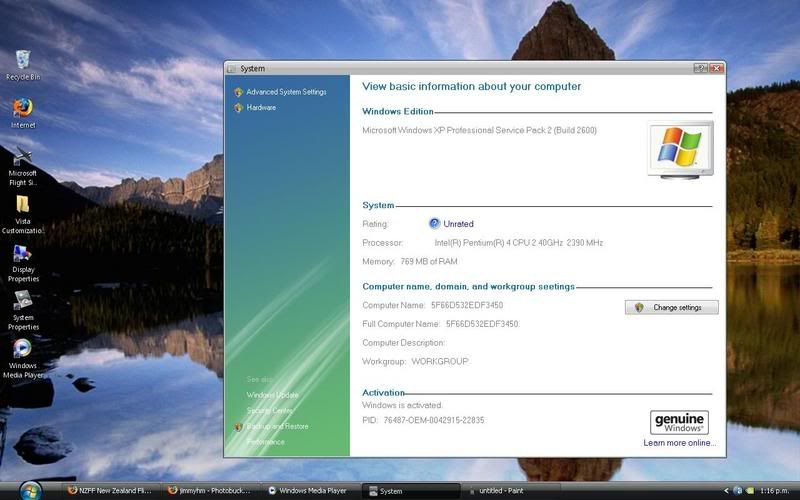Open the Recycle Bin desktop icon
Viewport: 800px width, 500px height.
click(x=23, y=60)
